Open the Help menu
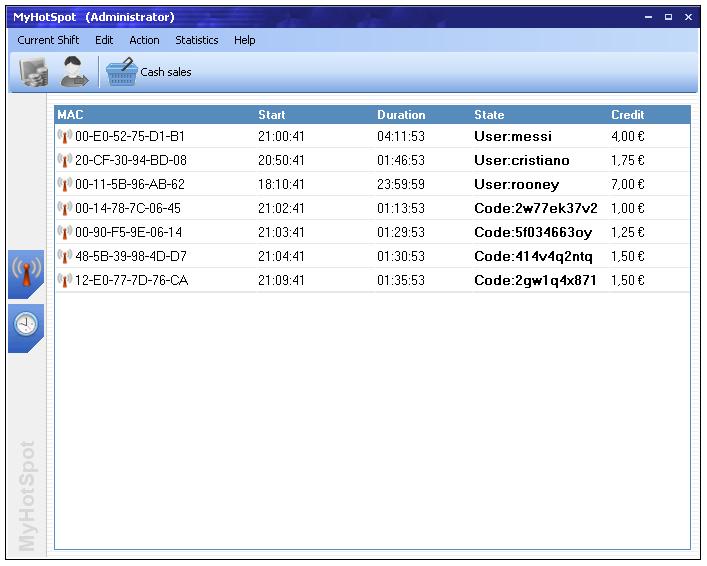707x566 pixels. click(244, 40)
